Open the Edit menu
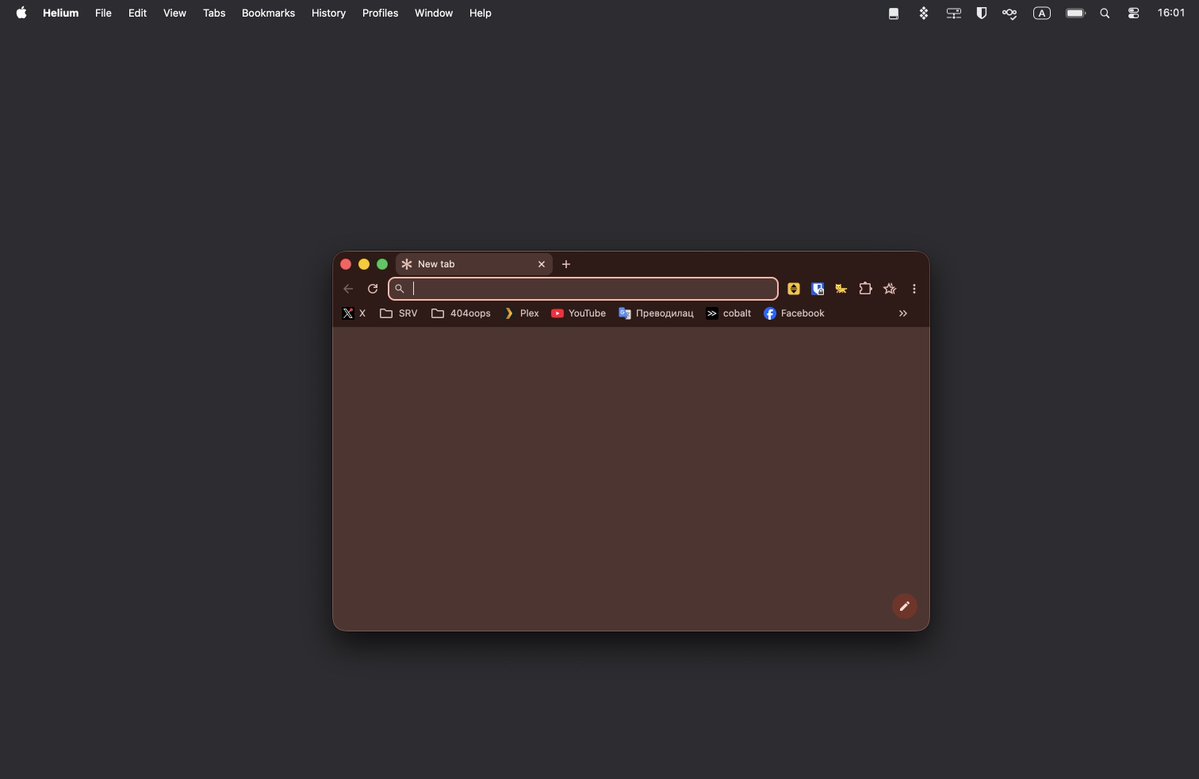Viewport: 1199px width, 779px height. point(138,13)
